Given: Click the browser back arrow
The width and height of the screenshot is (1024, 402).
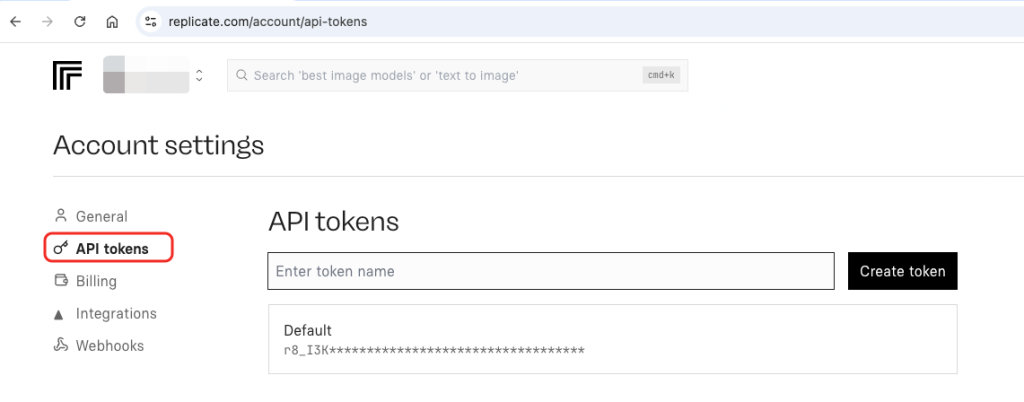Looking at the screenshot, I should point(15,21).
